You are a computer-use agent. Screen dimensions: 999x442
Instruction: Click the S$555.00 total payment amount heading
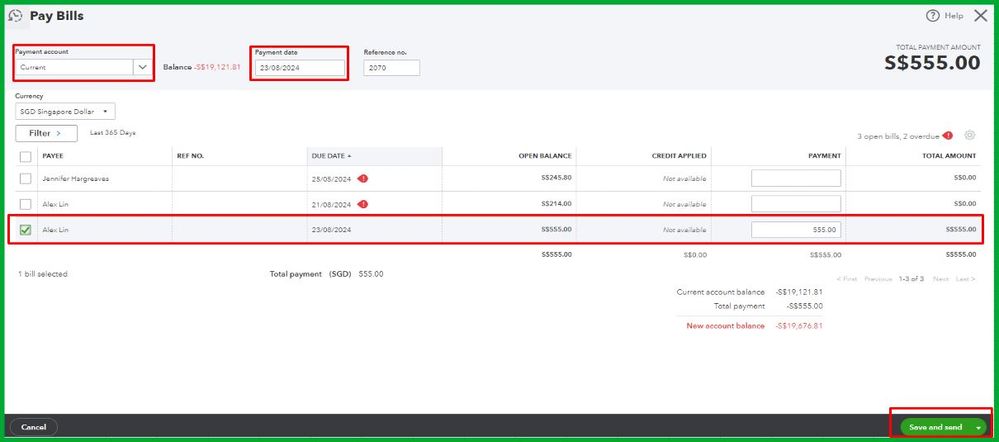932,62
